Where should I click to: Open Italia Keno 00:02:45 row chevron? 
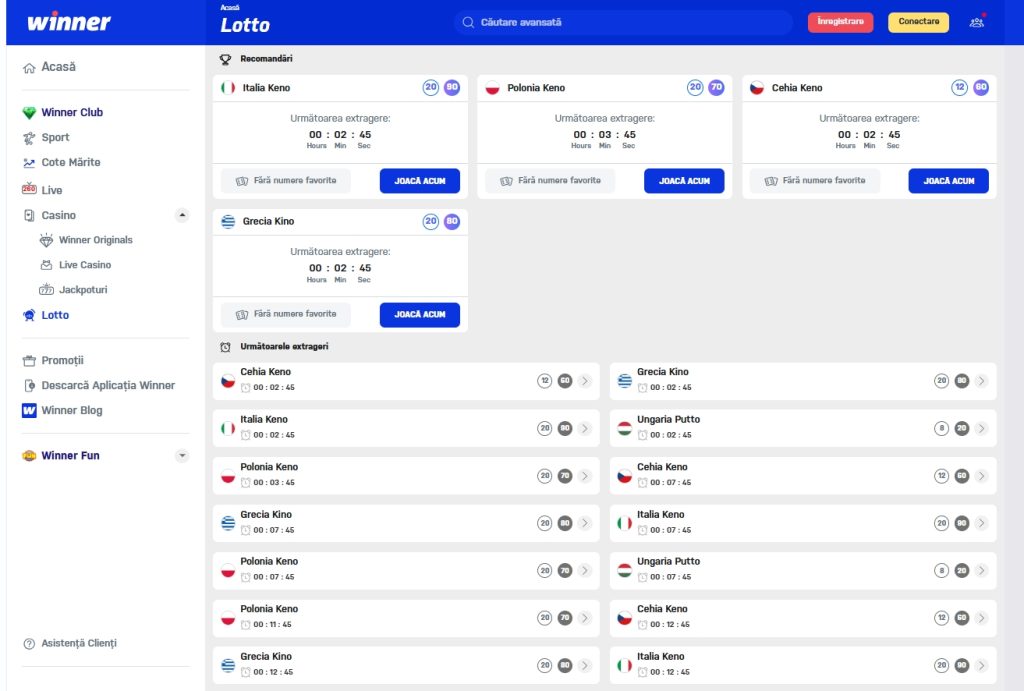tap(585, 428)
